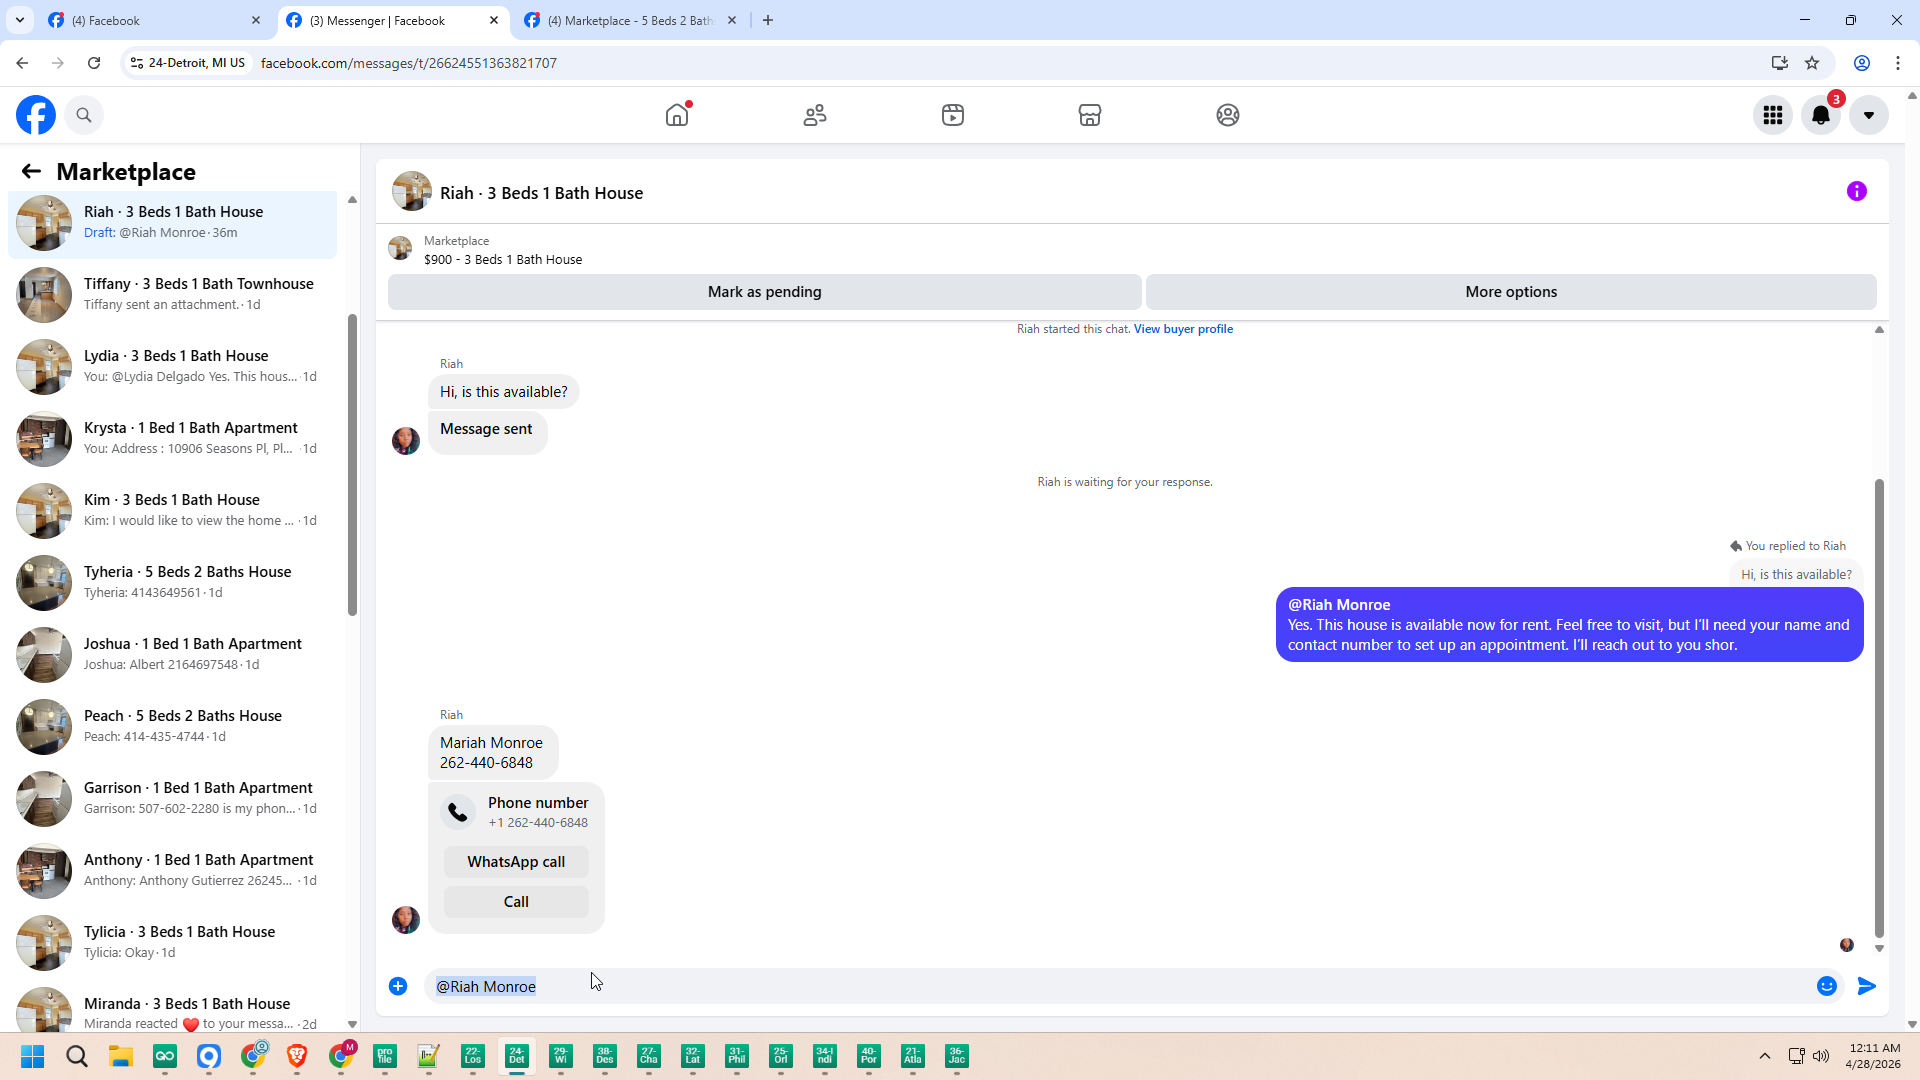Select the Kim conversation
Image resolution: width=1920 pixels, height=1080 pixels.
[x=173, y=510]
